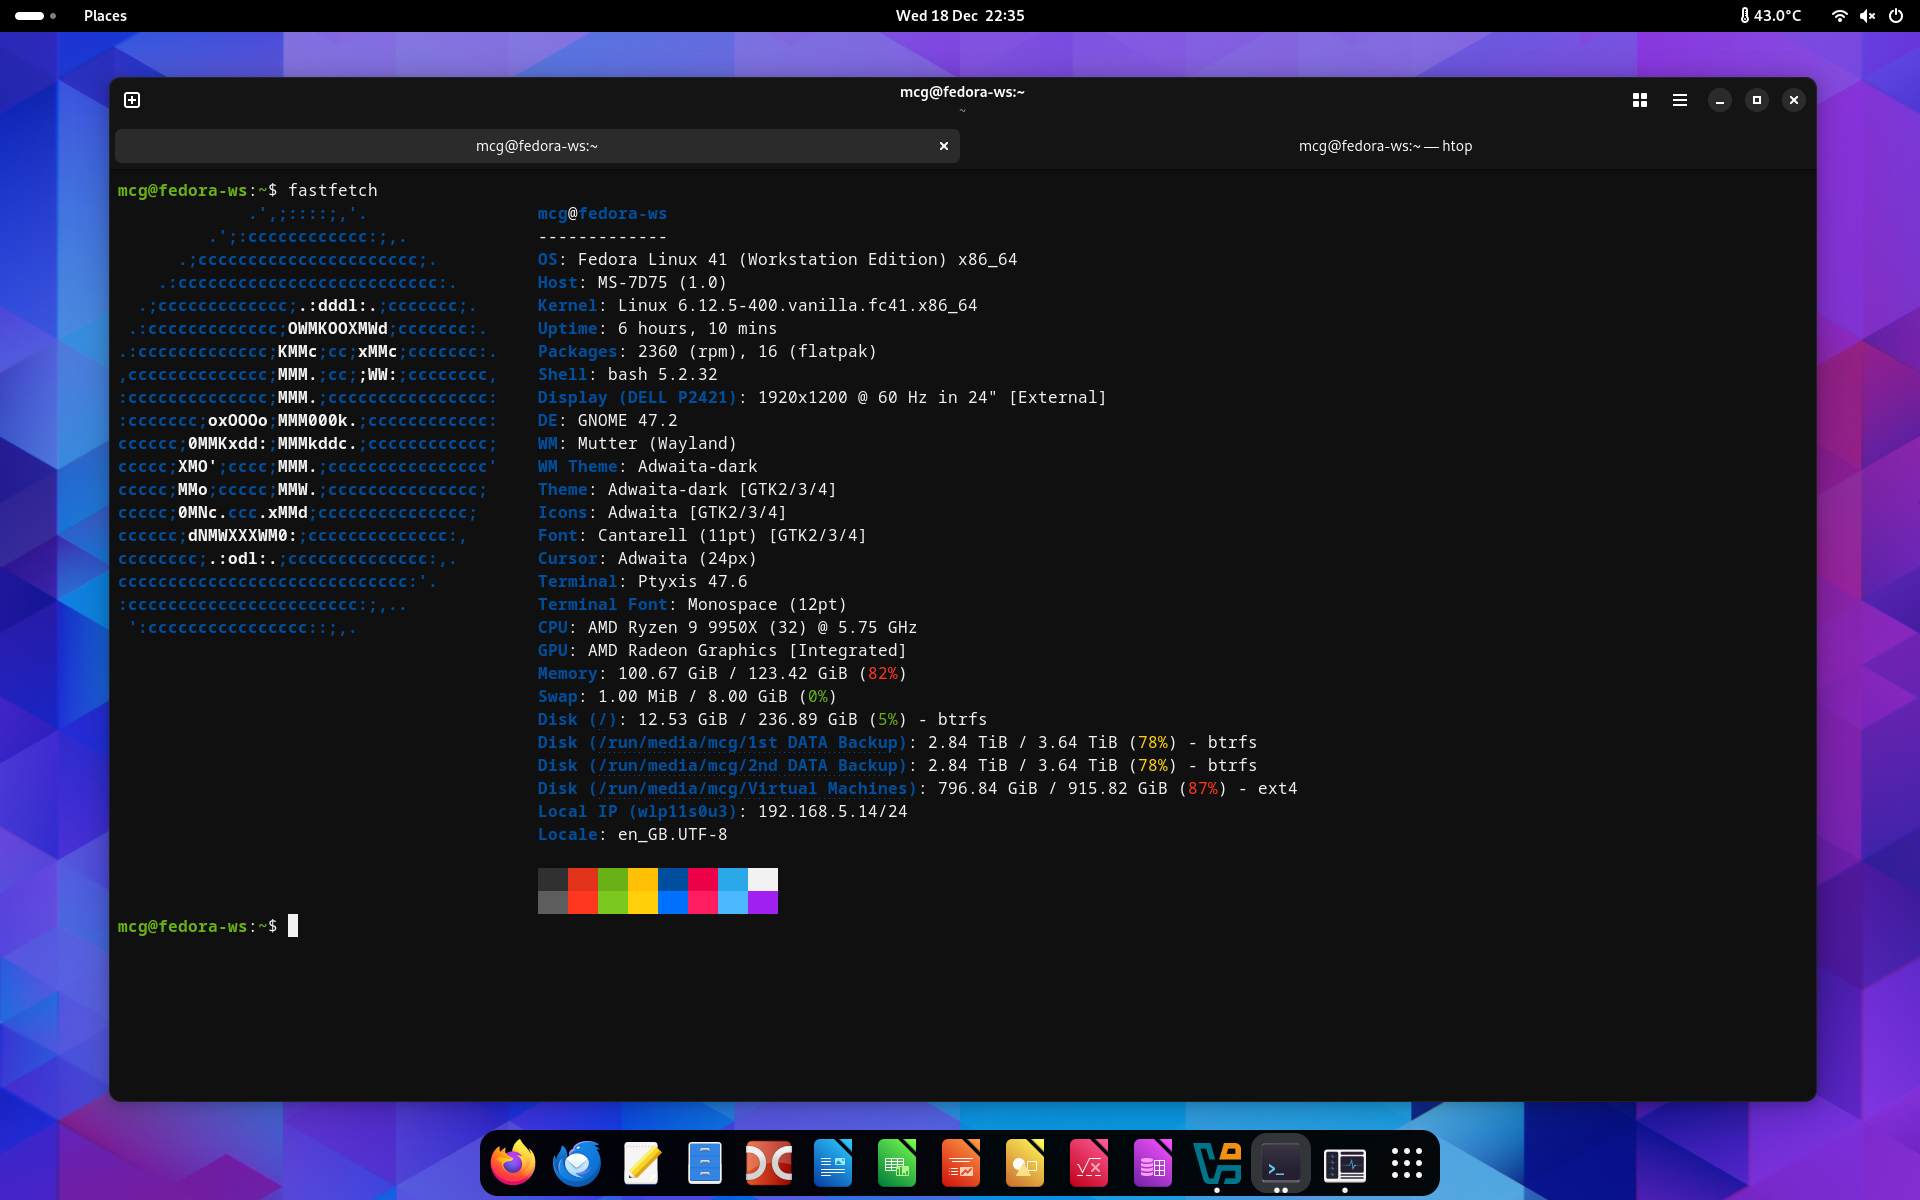
Task: Open Thunderbird mail from the dock
Action: [x=577, y=1163]
